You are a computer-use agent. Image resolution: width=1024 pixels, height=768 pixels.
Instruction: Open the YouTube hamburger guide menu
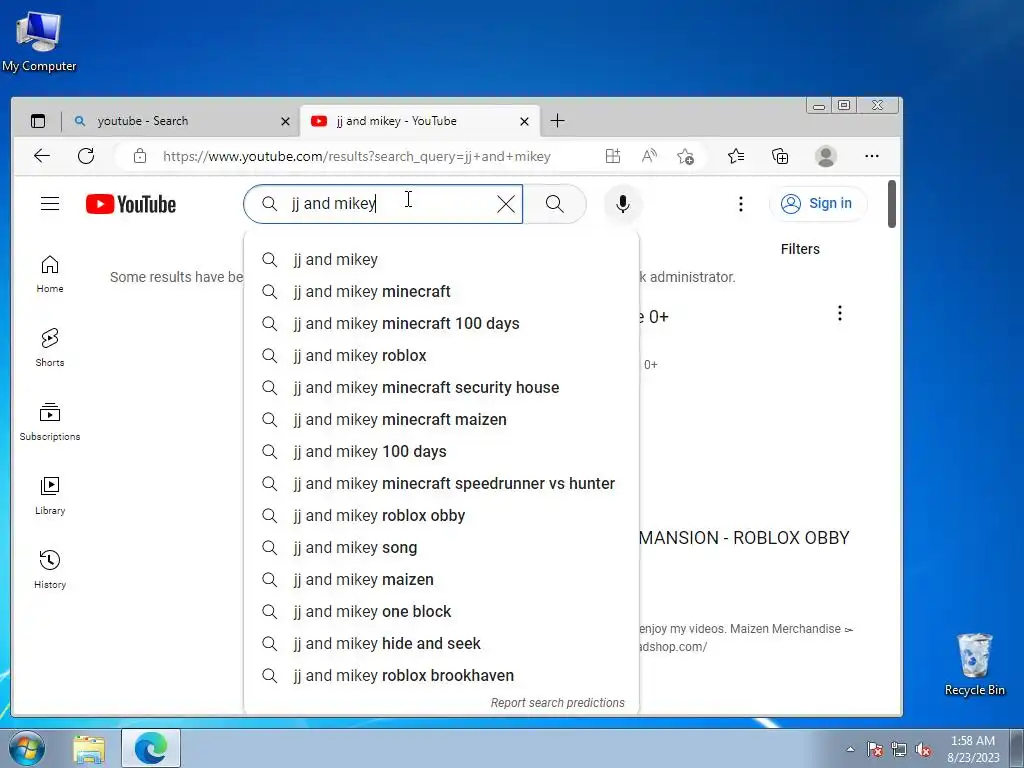tap(50, 204)
